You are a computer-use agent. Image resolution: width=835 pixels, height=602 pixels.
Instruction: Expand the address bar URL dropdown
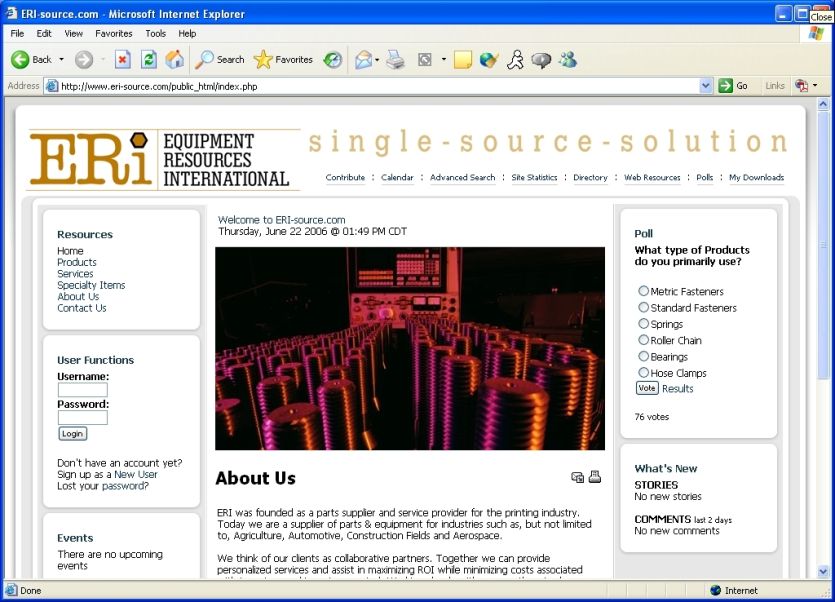706,86
